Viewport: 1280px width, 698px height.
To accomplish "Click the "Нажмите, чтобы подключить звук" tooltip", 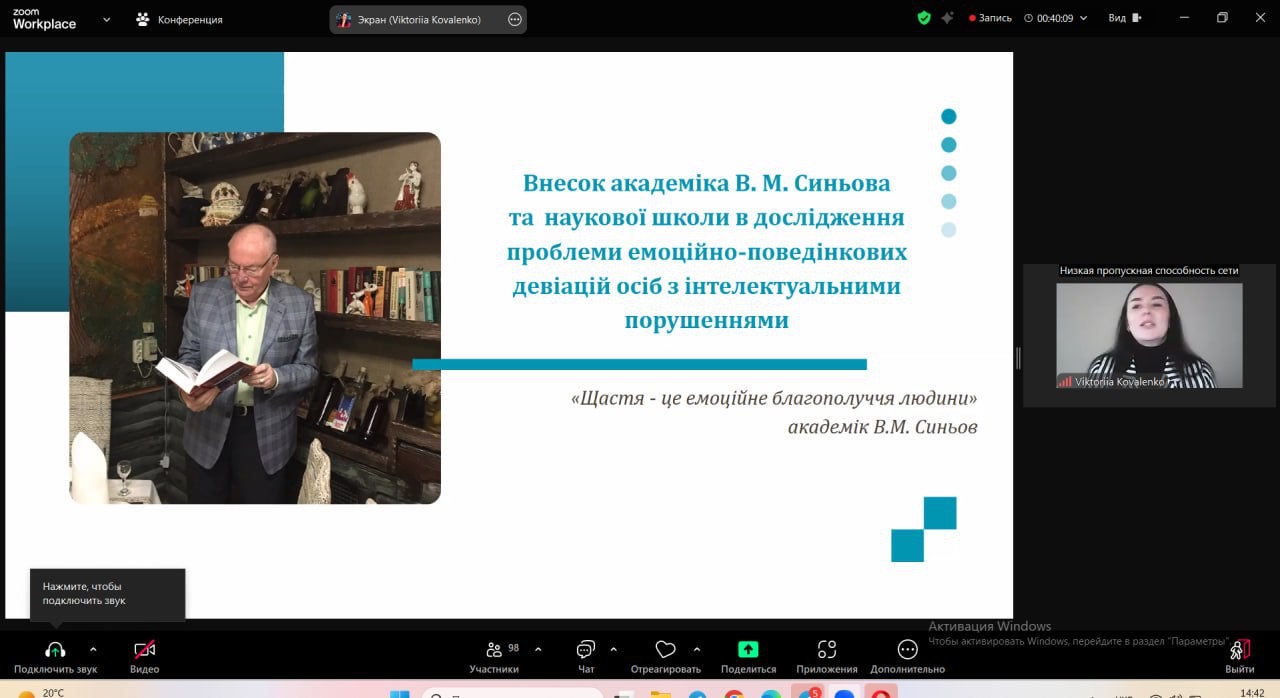I will point(108,594).
